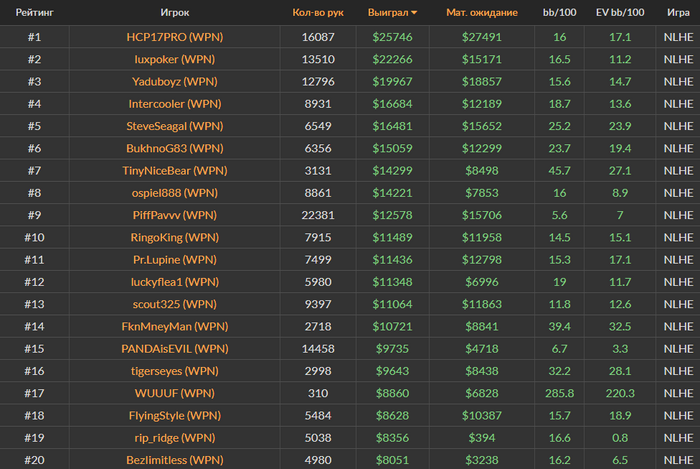
Task: Open TinyNiceBear (WPN) player link
Action: pos(175,170)
